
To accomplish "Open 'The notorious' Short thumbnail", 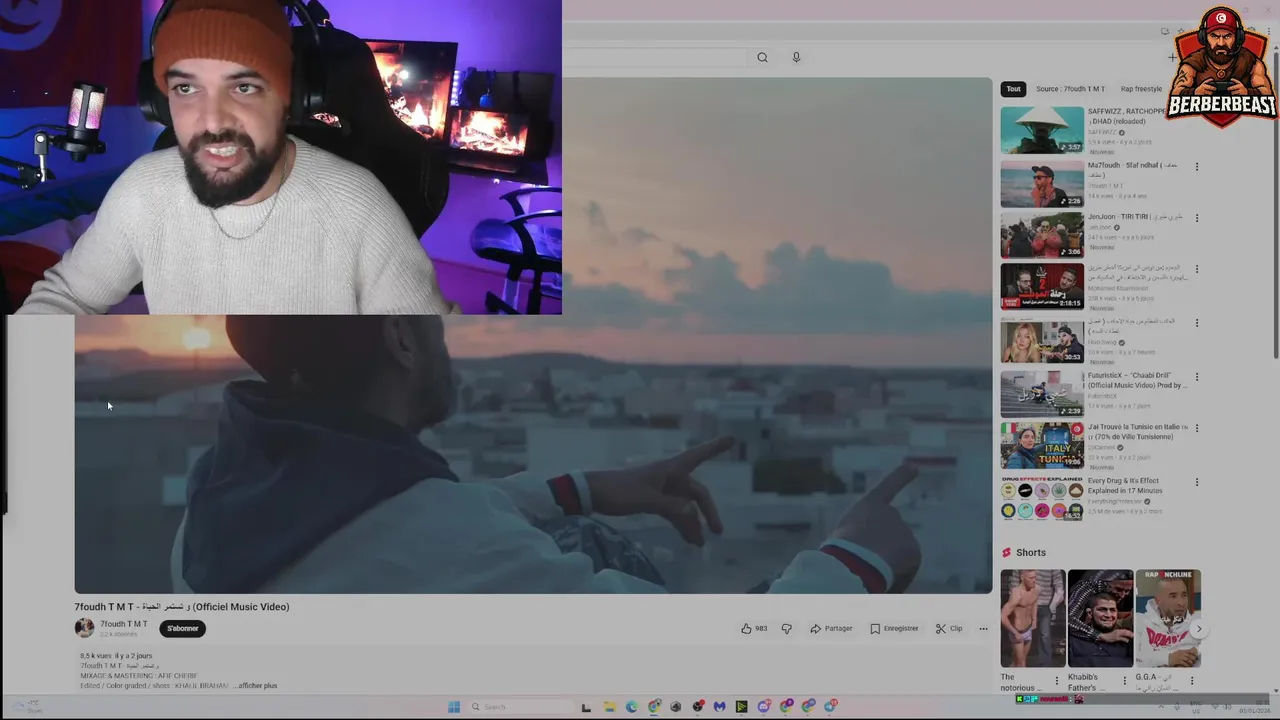I will (x=1033, y=618).
